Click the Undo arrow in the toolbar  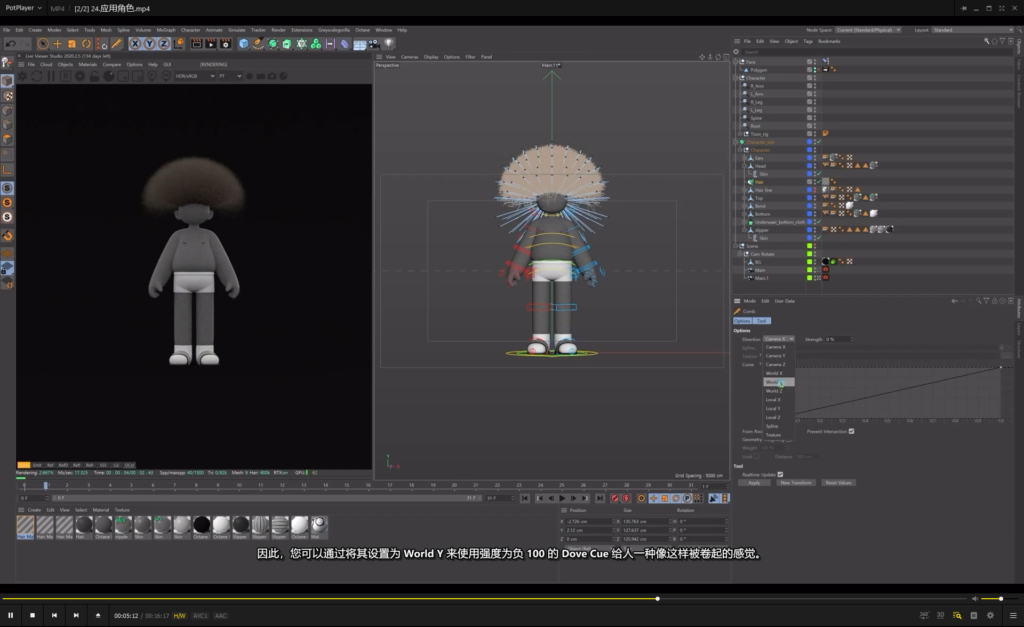pyautogui.click(x=10, y=44)
